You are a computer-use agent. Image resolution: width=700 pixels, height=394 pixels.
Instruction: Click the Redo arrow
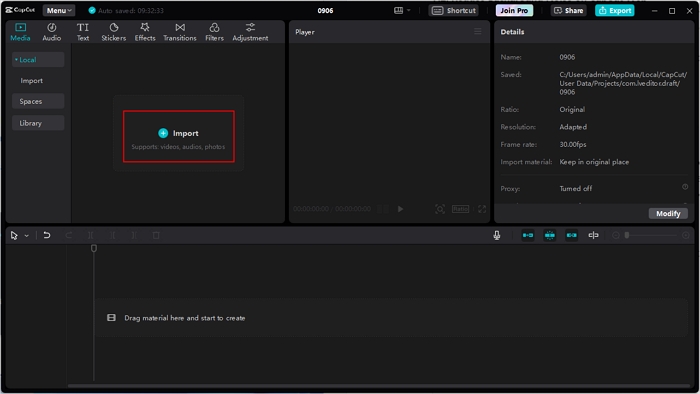[69, 235]
